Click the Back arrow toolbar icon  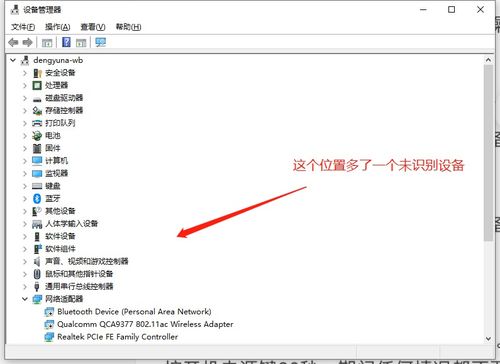point(13,42)
